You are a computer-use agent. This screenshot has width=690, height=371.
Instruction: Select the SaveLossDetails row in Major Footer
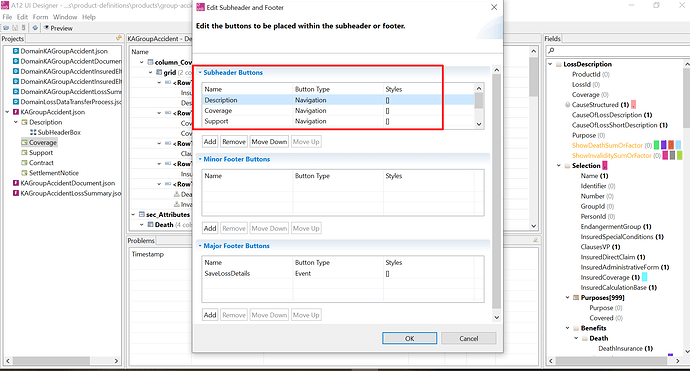pos(338,273)
